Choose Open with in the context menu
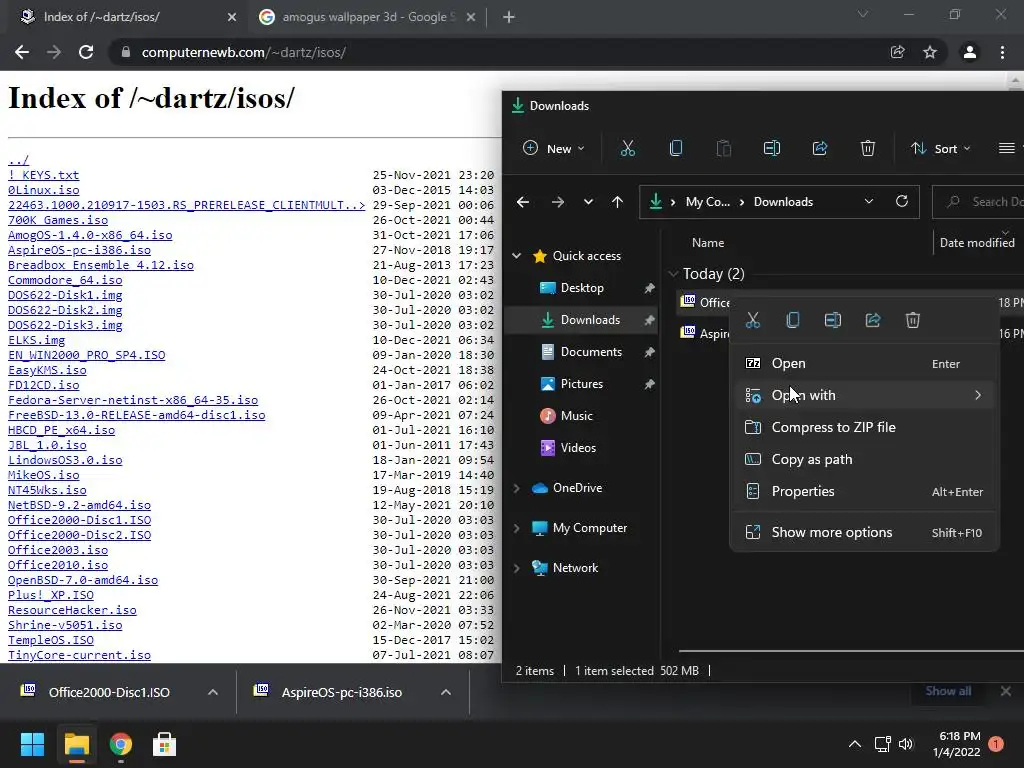Screen dimensions: 1024x768 coord(865,395)
